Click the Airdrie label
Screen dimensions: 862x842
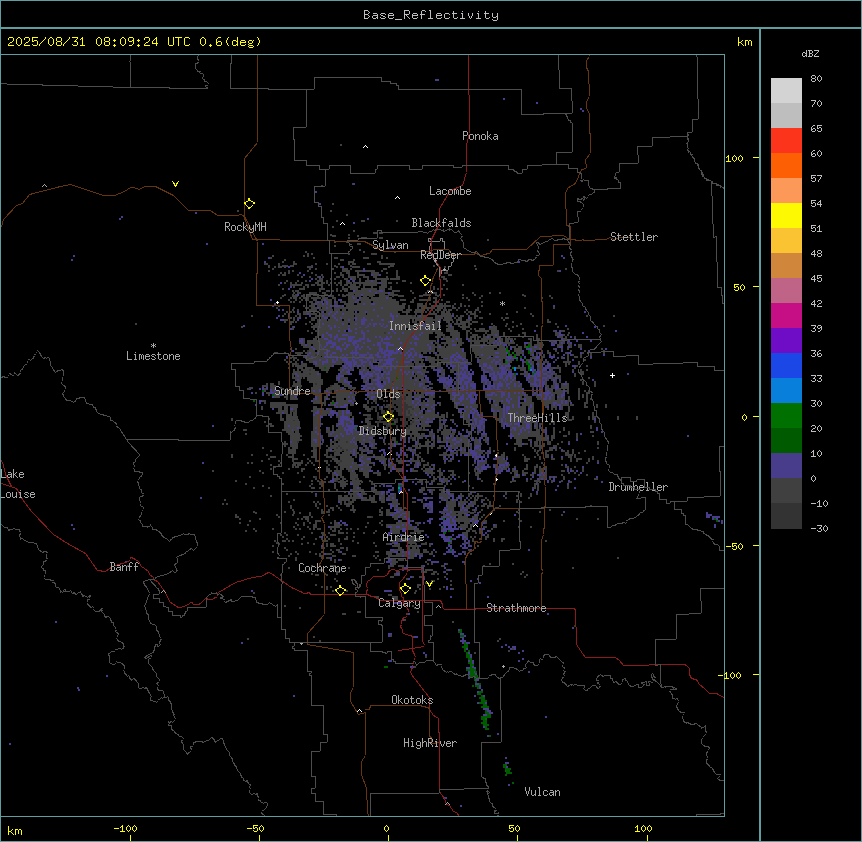(x=404, y=537)
